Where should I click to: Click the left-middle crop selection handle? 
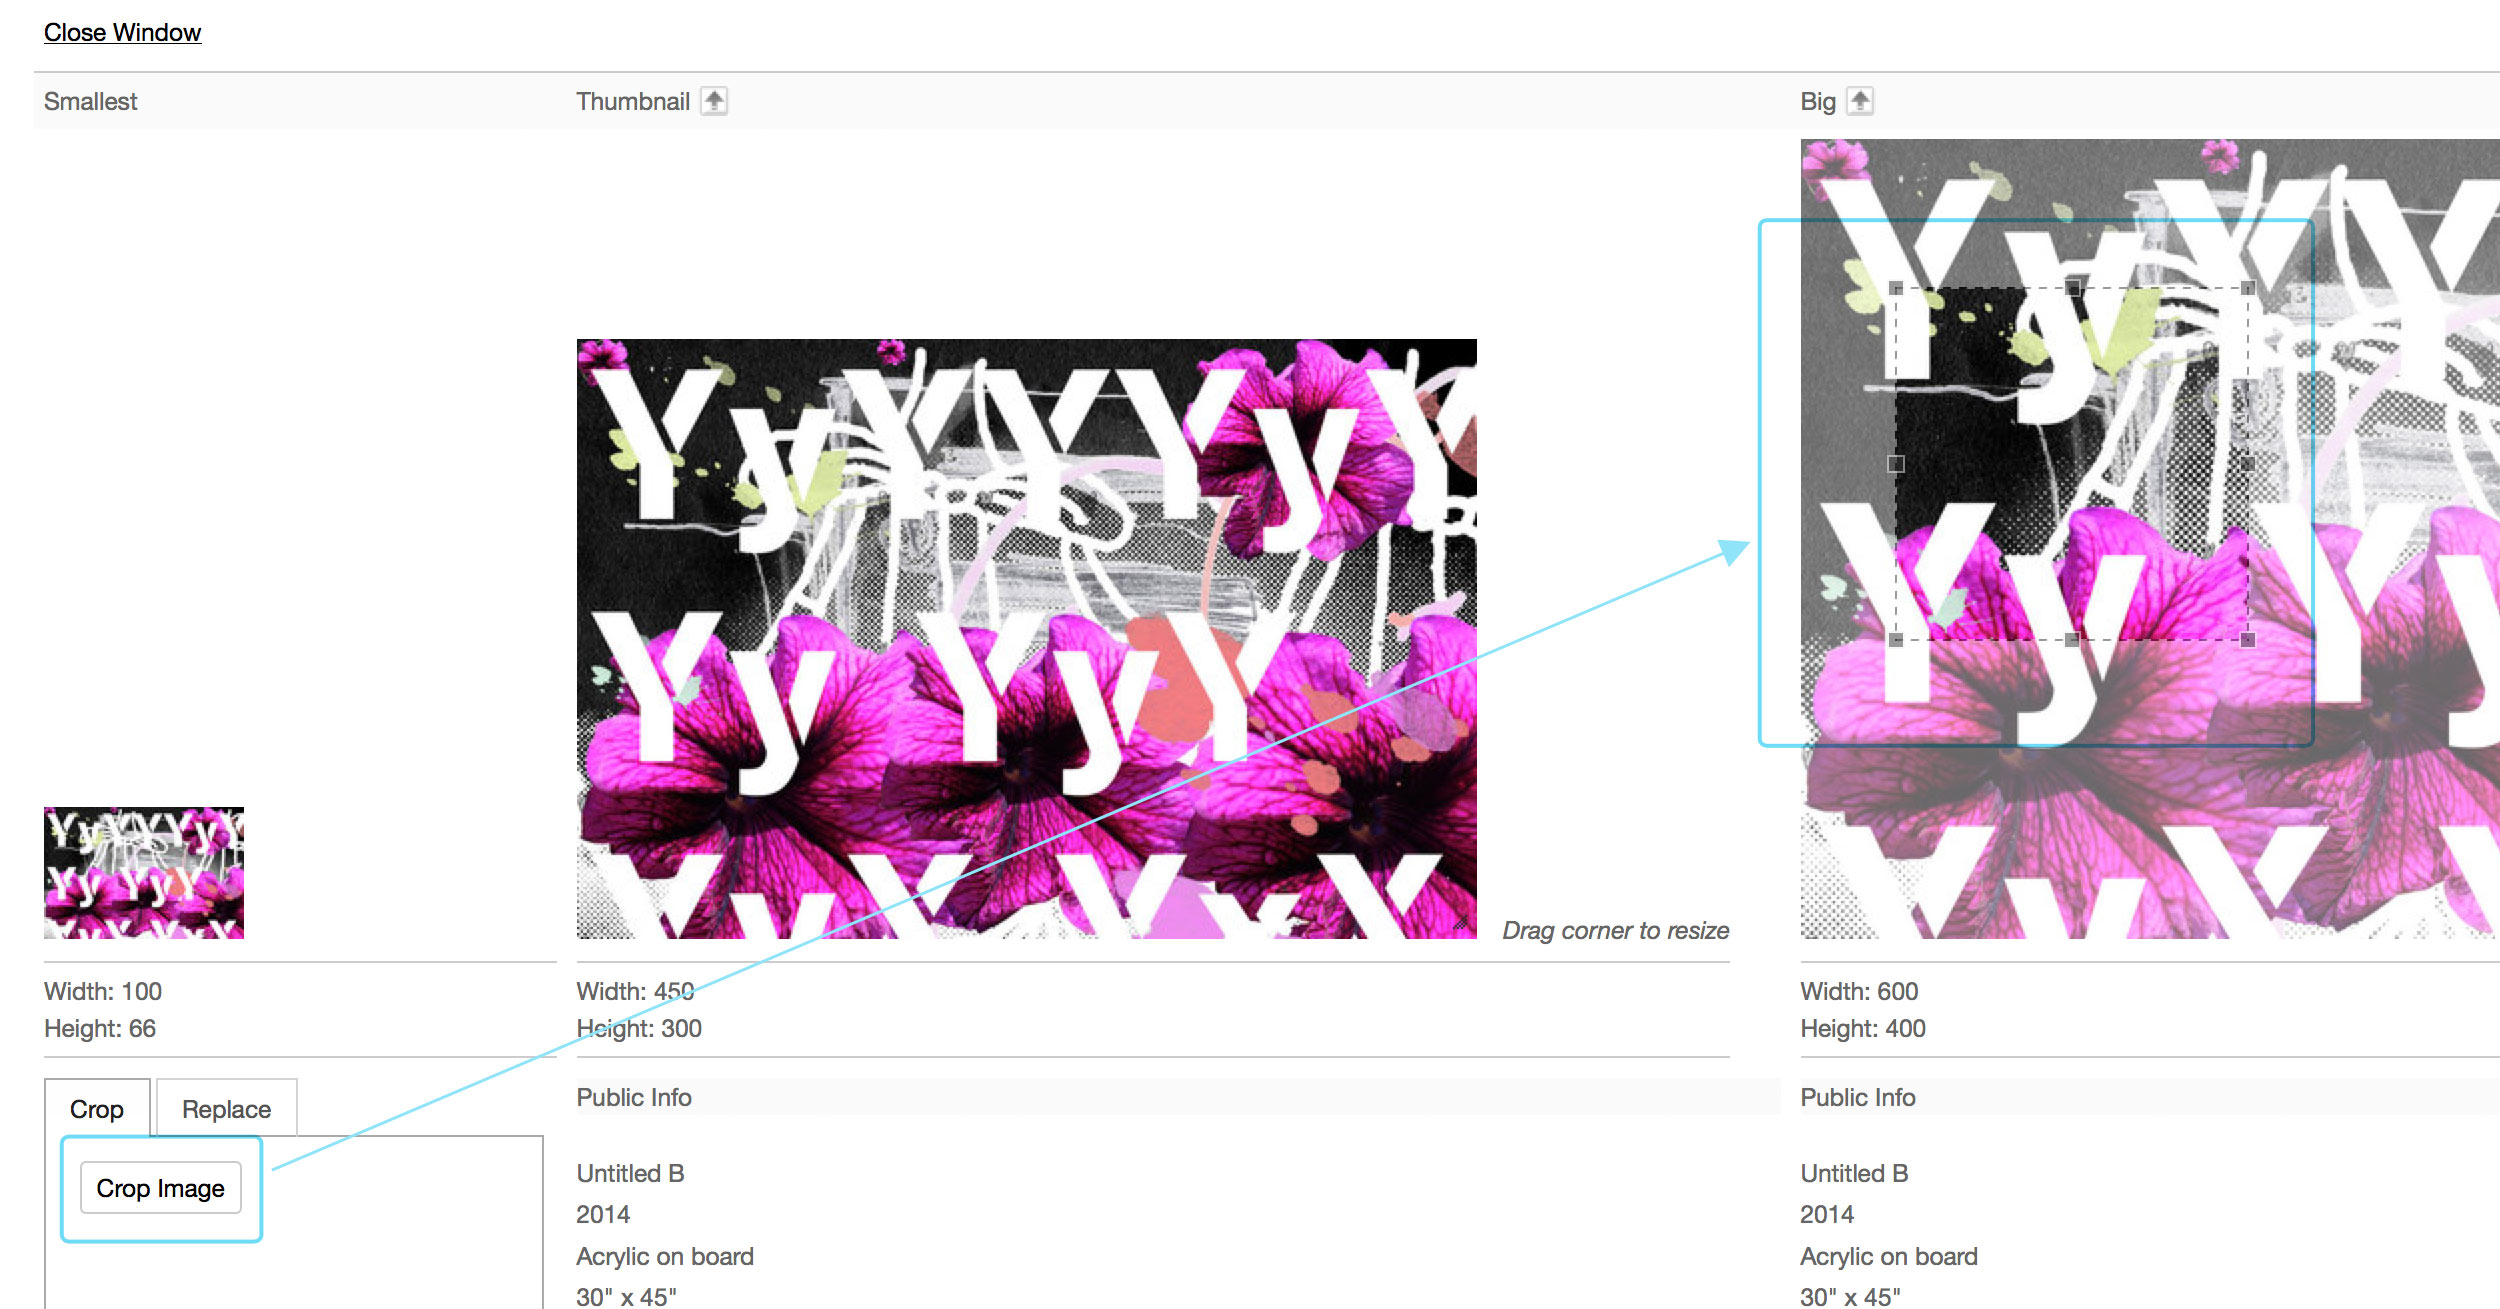1896,464
